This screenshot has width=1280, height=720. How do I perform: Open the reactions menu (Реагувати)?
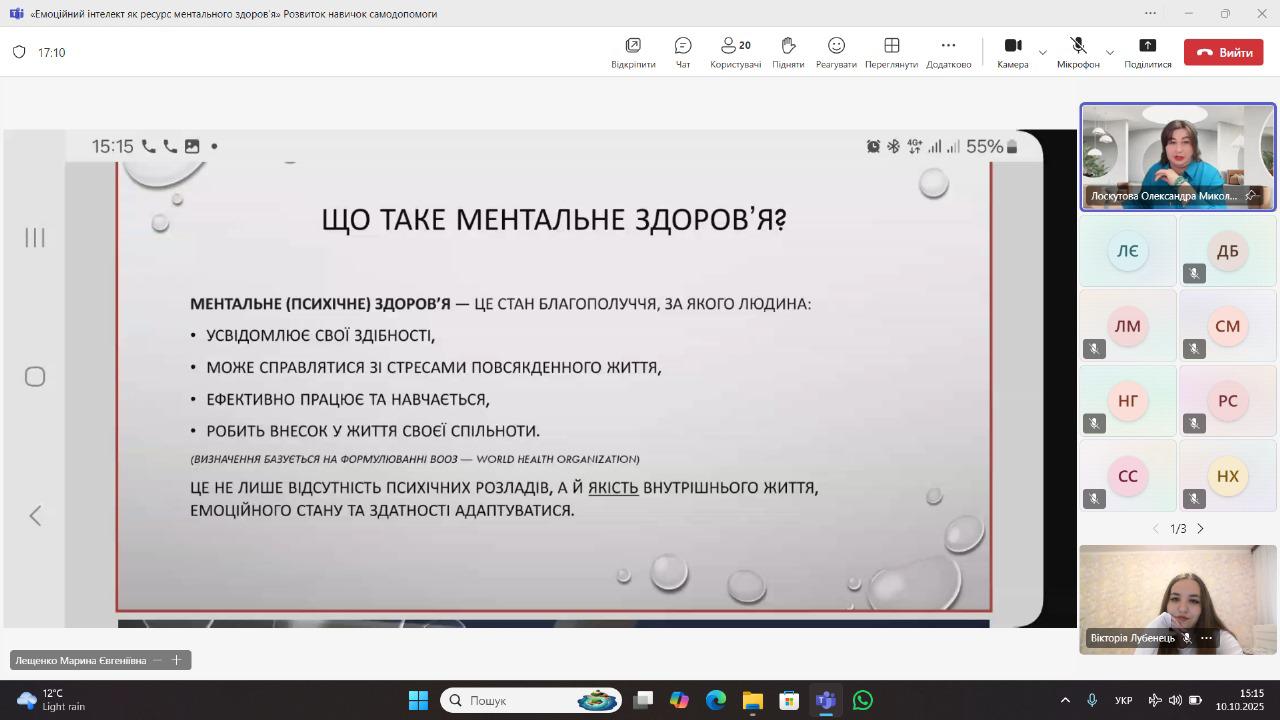836,52
